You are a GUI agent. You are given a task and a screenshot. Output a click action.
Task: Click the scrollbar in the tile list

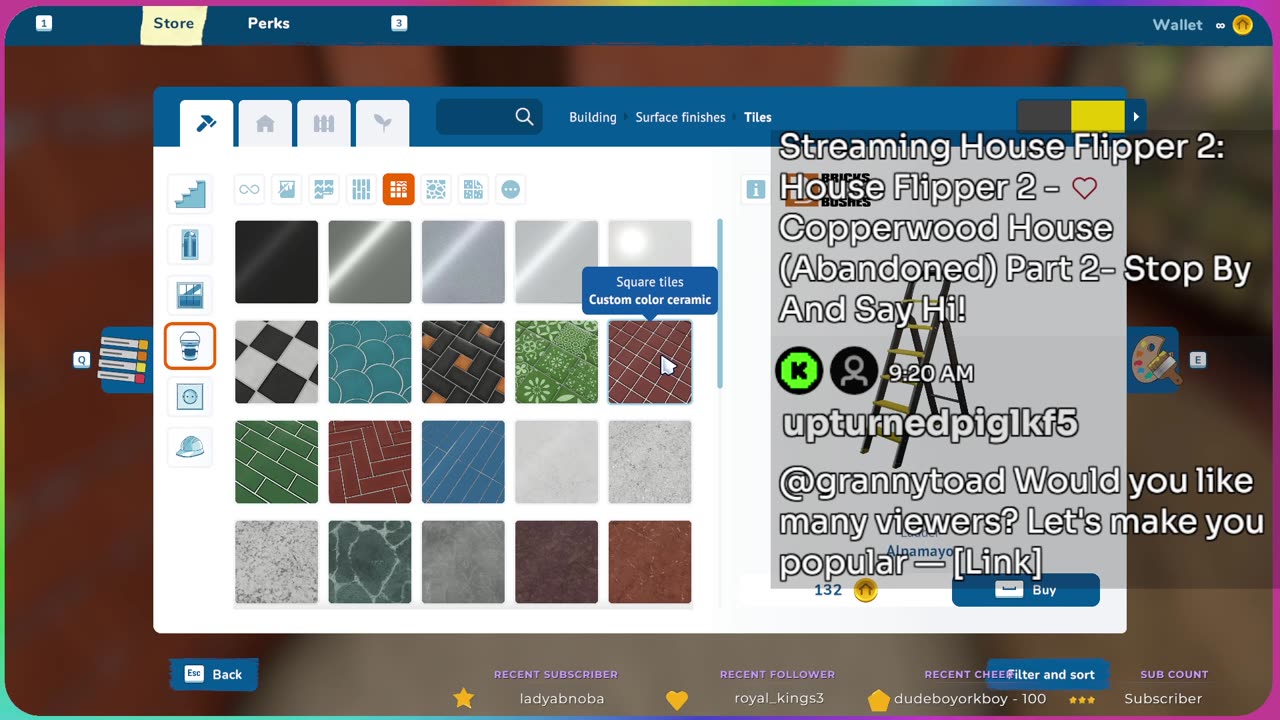720,303
